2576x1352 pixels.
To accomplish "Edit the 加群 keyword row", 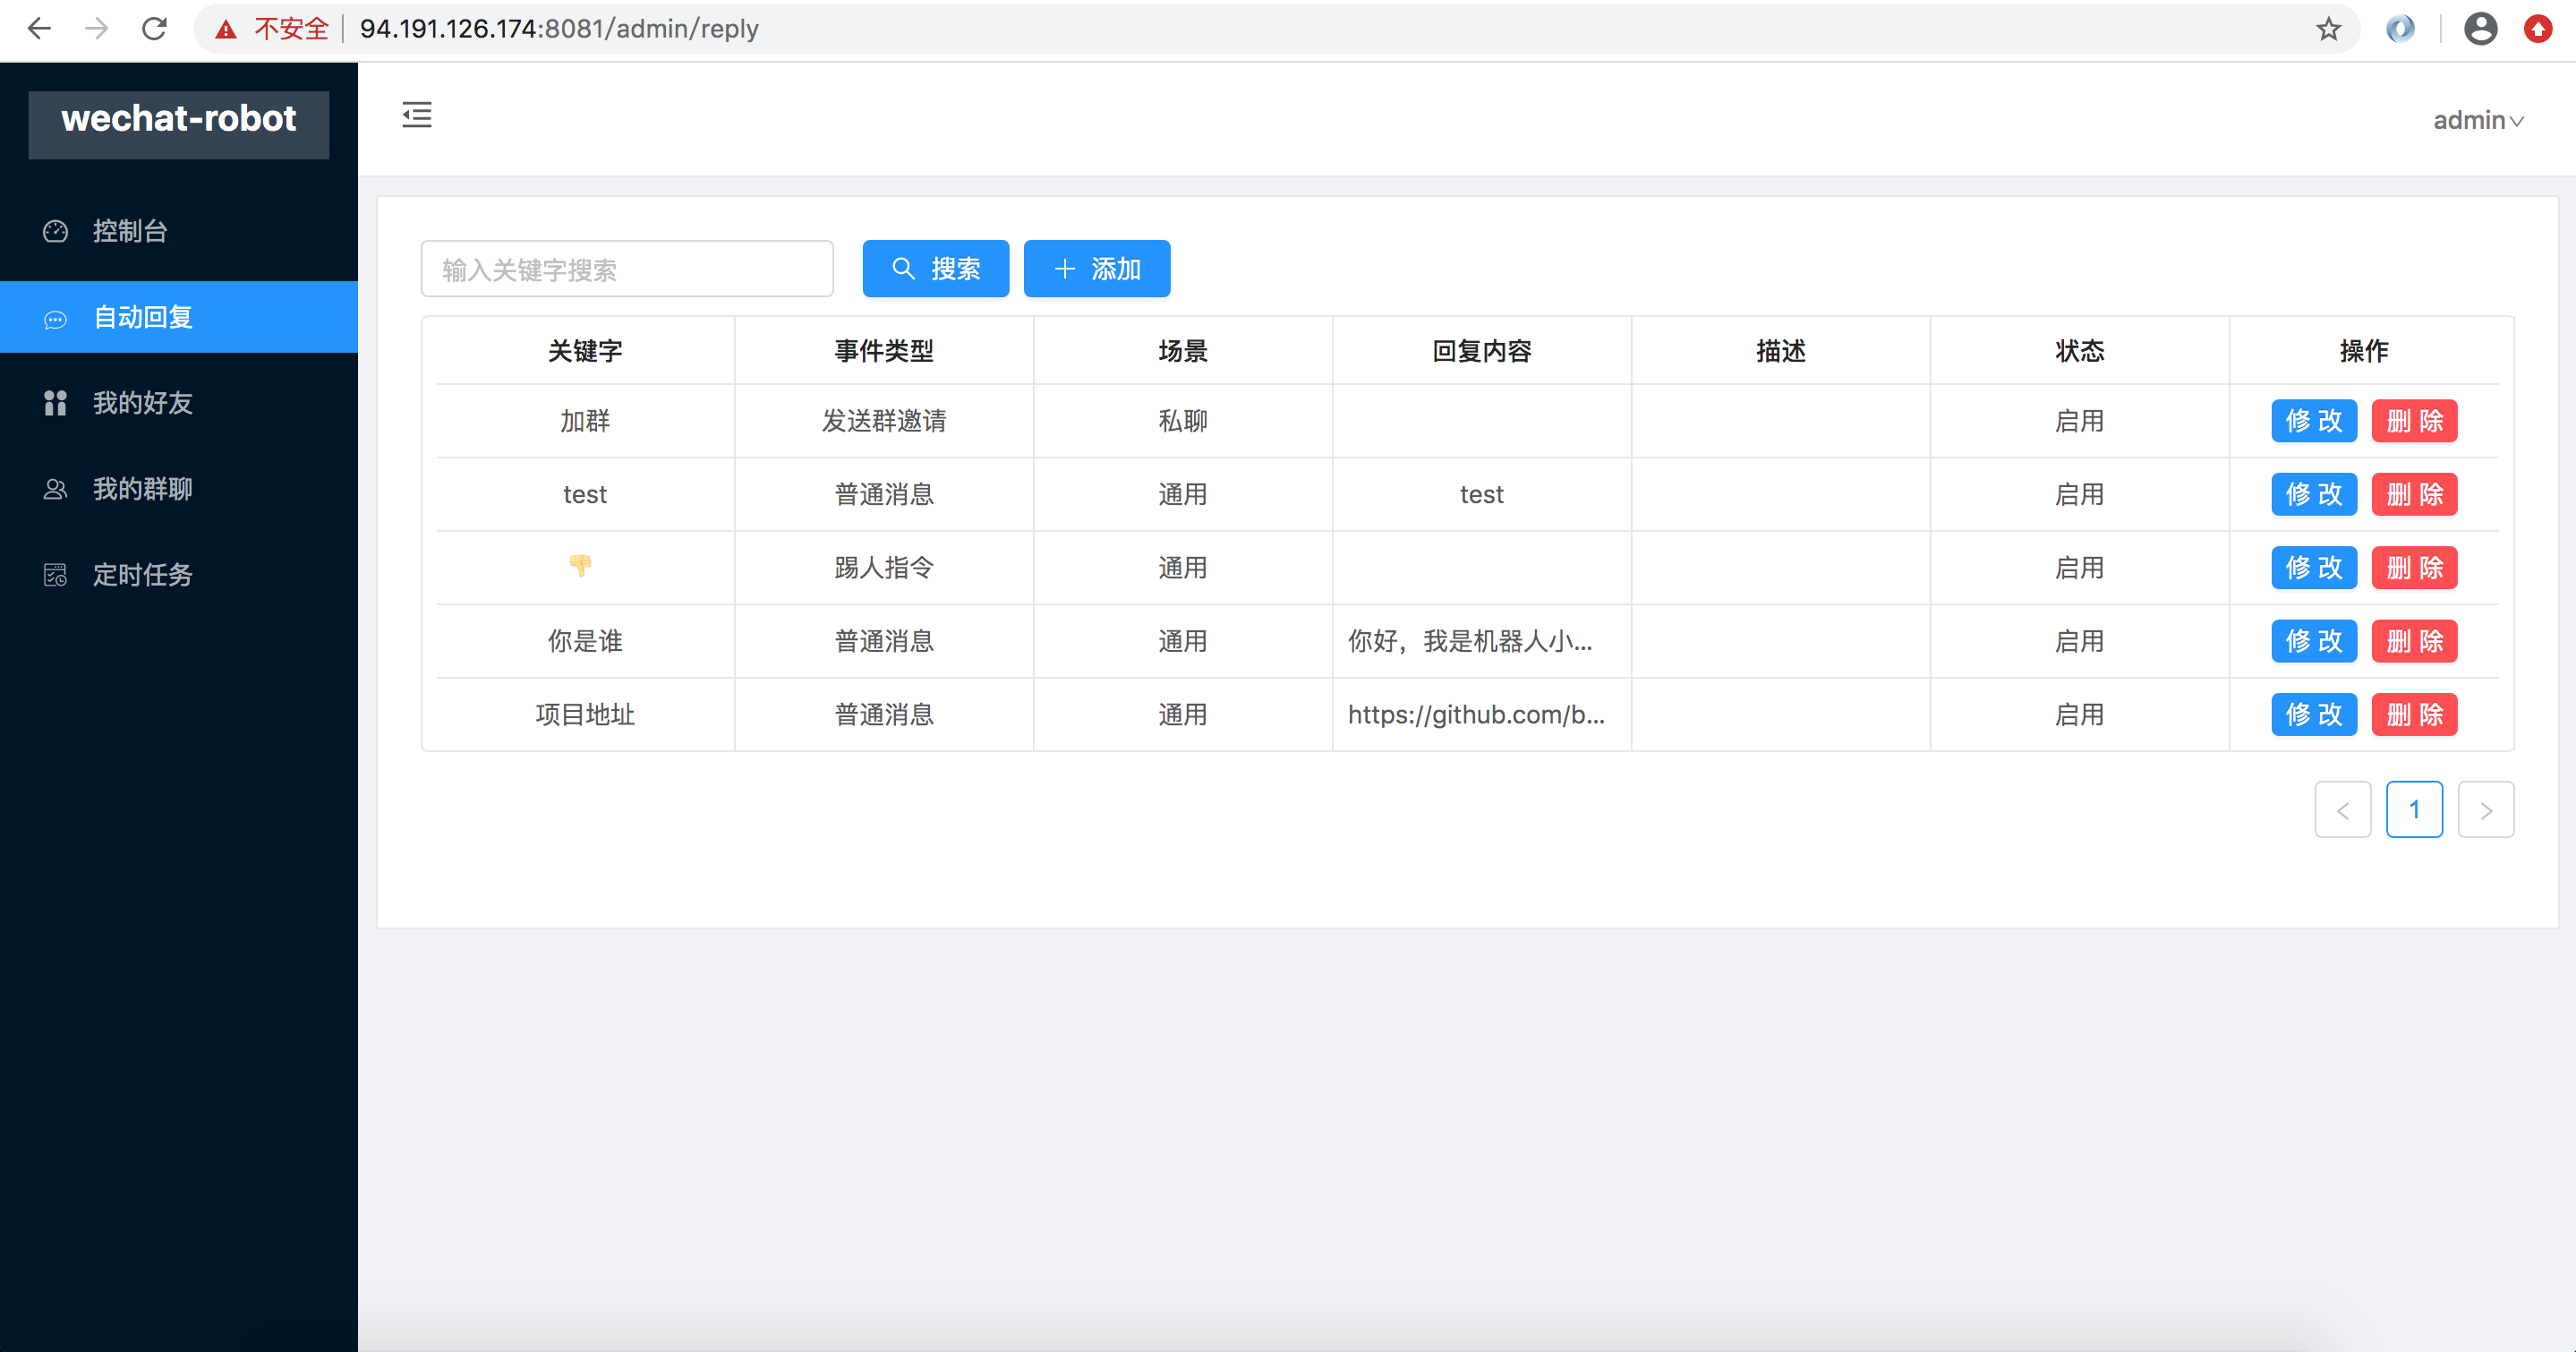I will pyautogui.click(x=2313, y=421).
